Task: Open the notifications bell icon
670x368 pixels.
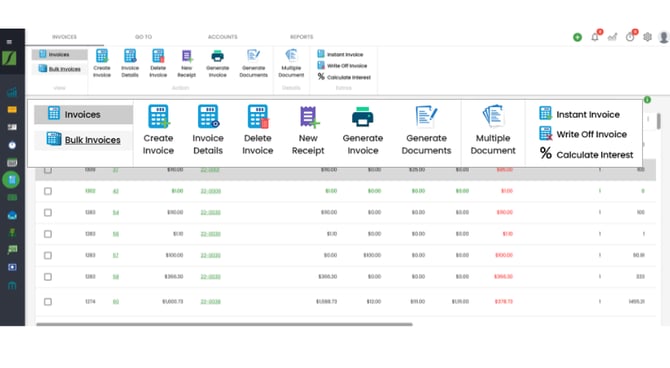Action: coord(595,37)
